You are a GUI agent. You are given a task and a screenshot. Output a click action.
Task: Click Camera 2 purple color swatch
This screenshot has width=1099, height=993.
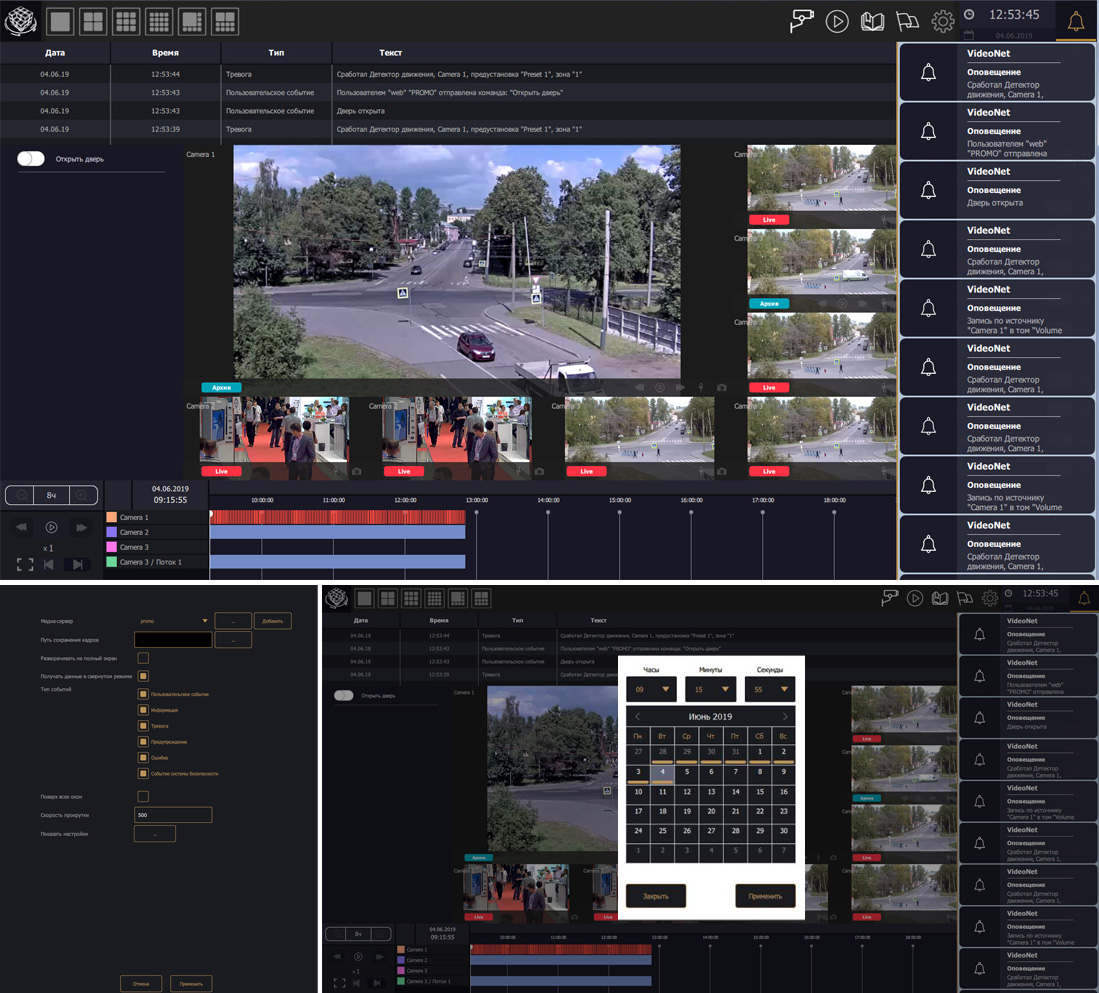pos(111,533)
